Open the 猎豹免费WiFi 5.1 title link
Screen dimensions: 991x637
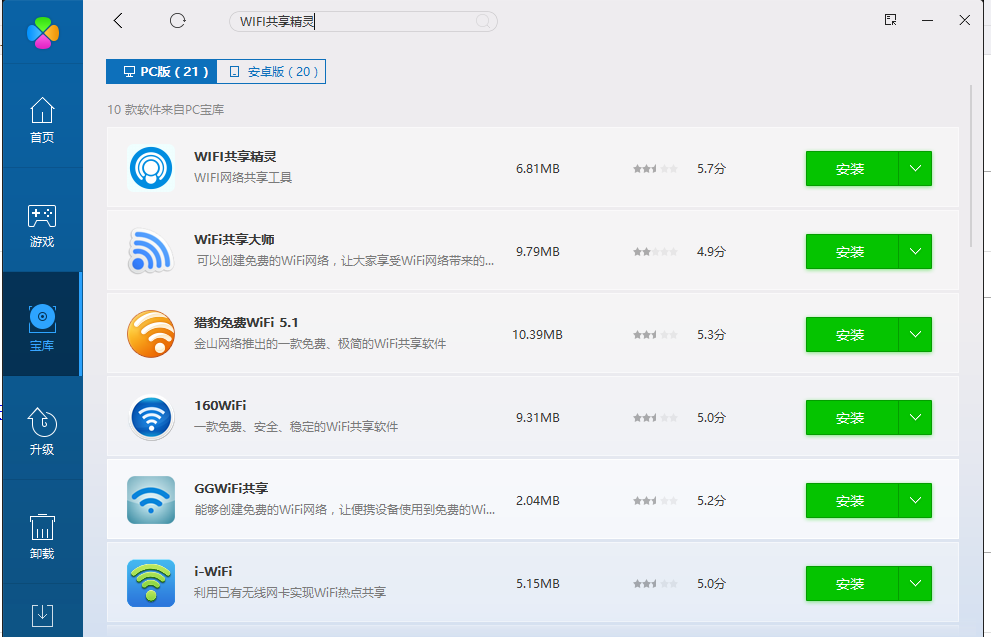click(x=246, y=322)
